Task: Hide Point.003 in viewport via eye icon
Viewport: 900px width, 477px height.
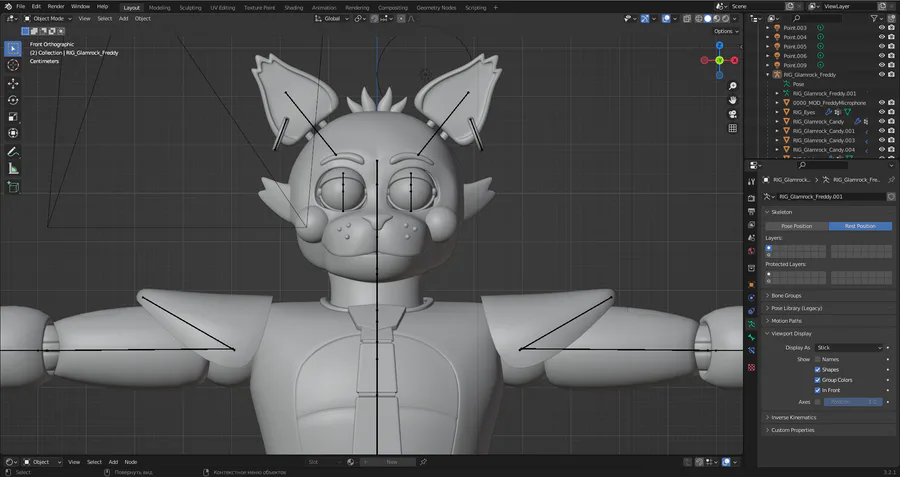Action: coord(882,28)
